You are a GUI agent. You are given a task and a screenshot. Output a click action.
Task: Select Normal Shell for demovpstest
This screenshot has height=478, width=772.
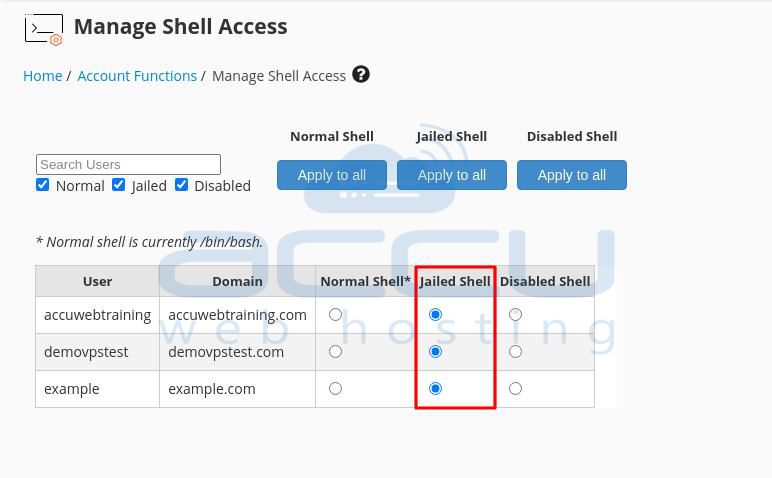(335, 351)
